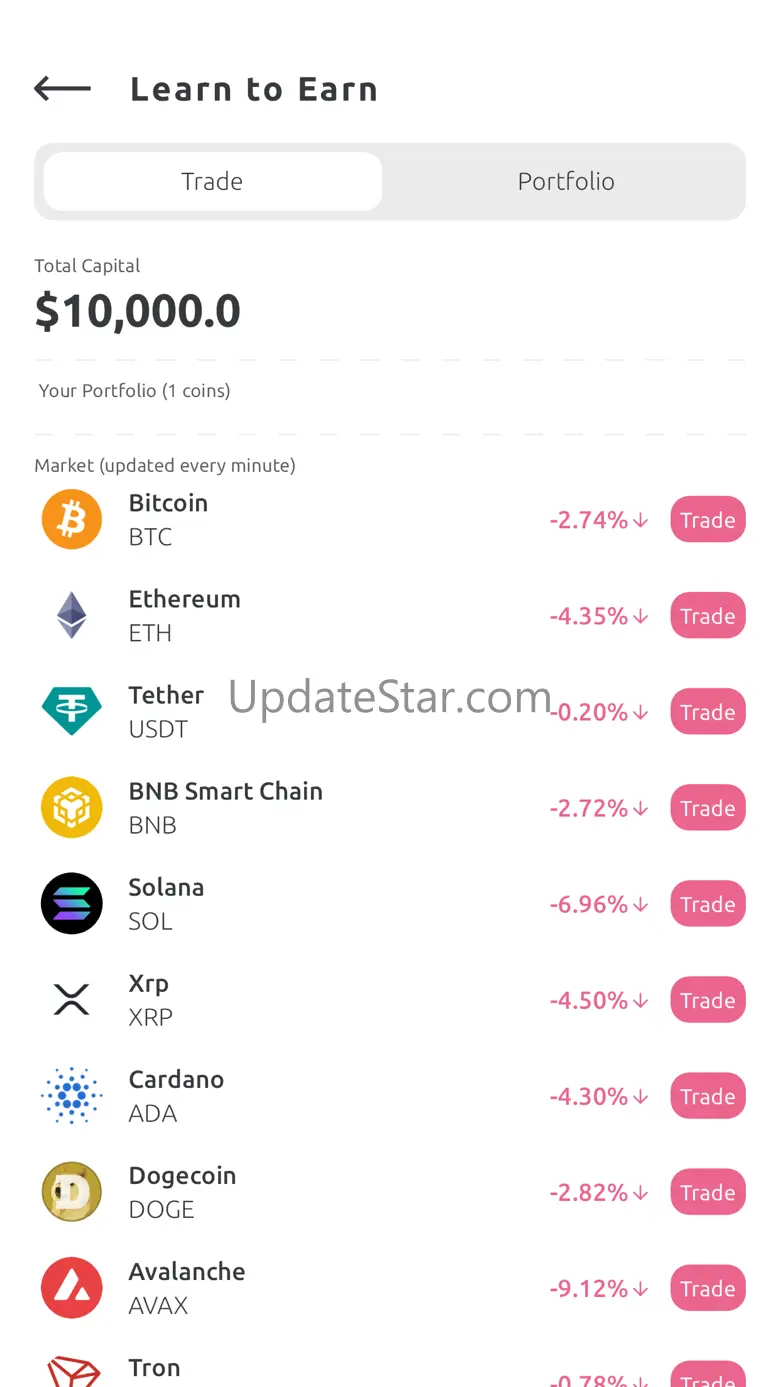Click the XRP logo icon
Viewport: 780px width, 1387px height.
72,999
